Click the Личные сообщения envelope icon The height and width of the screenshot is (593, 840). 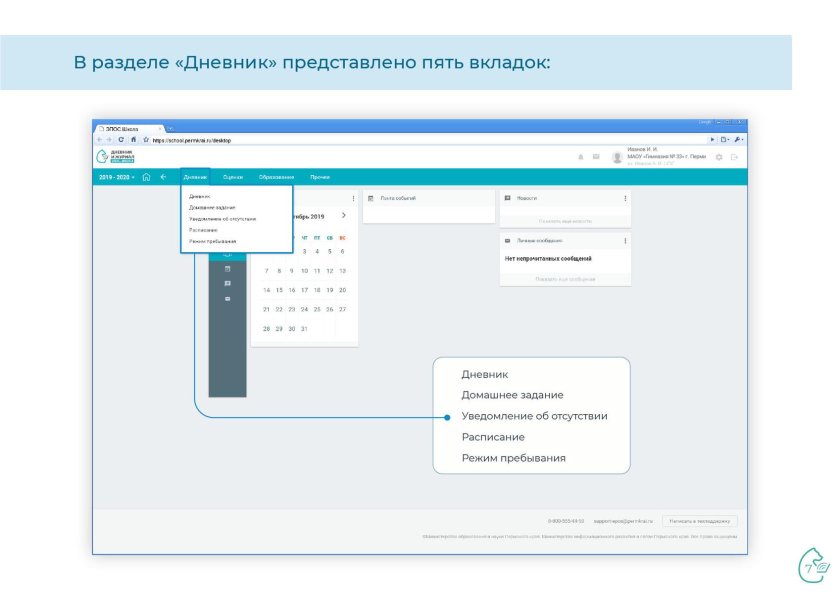(506, 240)
